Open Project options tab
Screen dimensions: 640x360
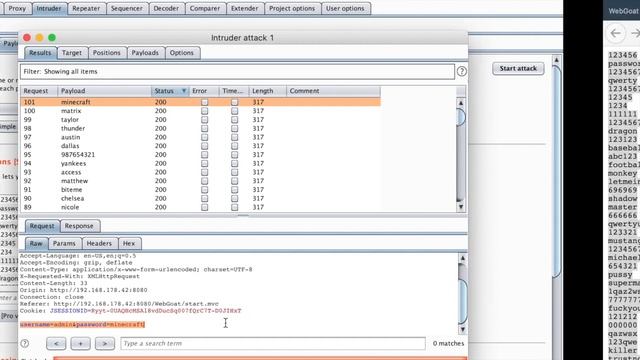tap(292, 9)
